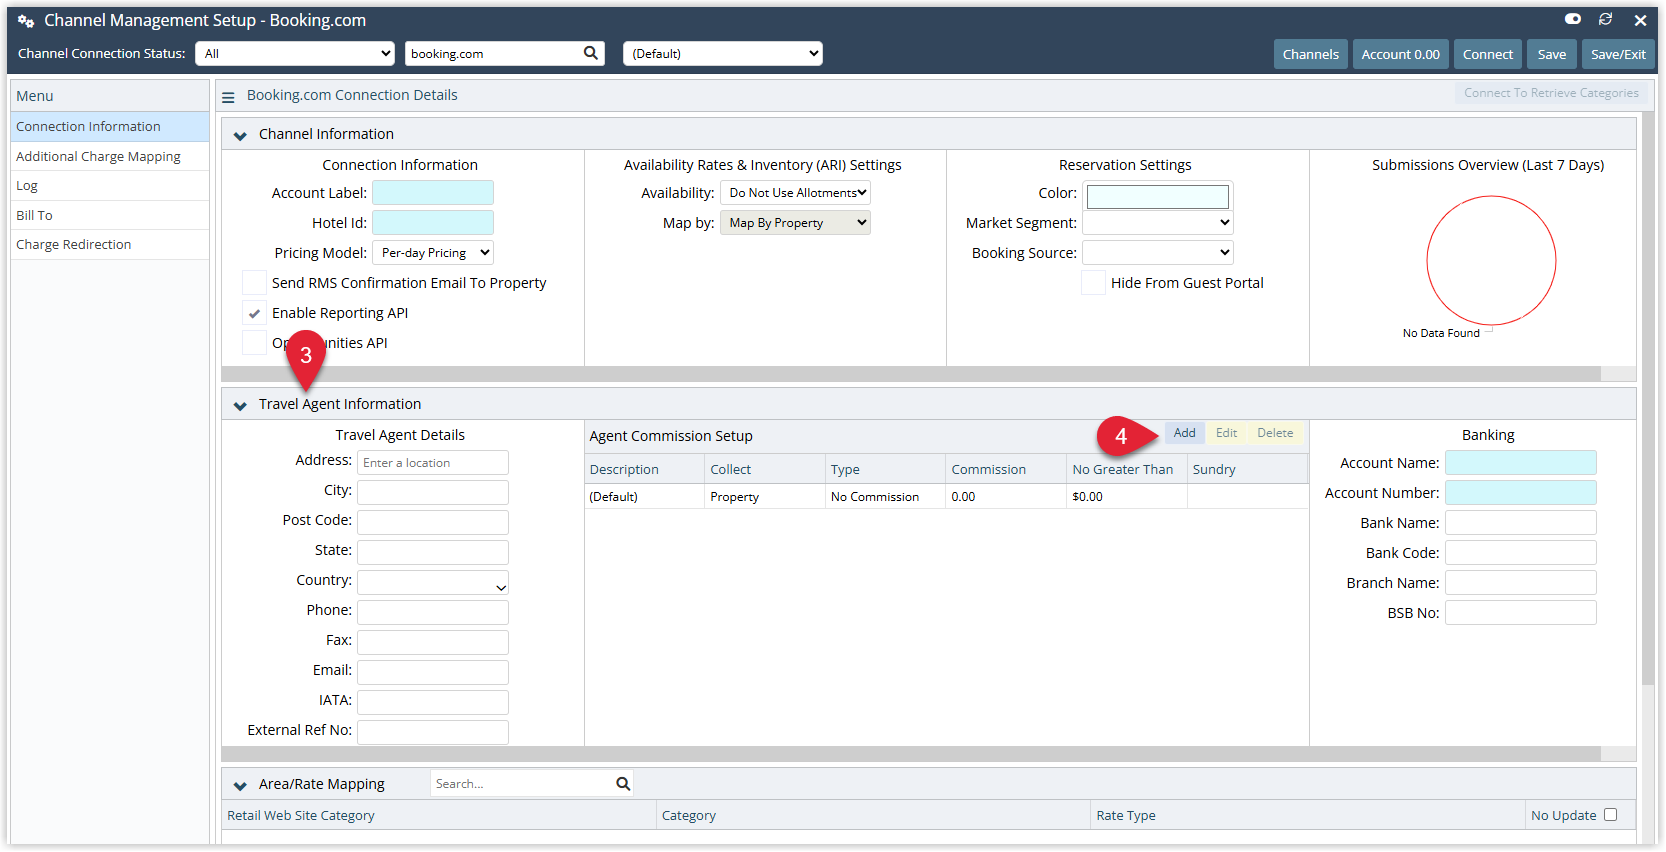
Task: Click the Banking Account Name field
Action: 1521,463
